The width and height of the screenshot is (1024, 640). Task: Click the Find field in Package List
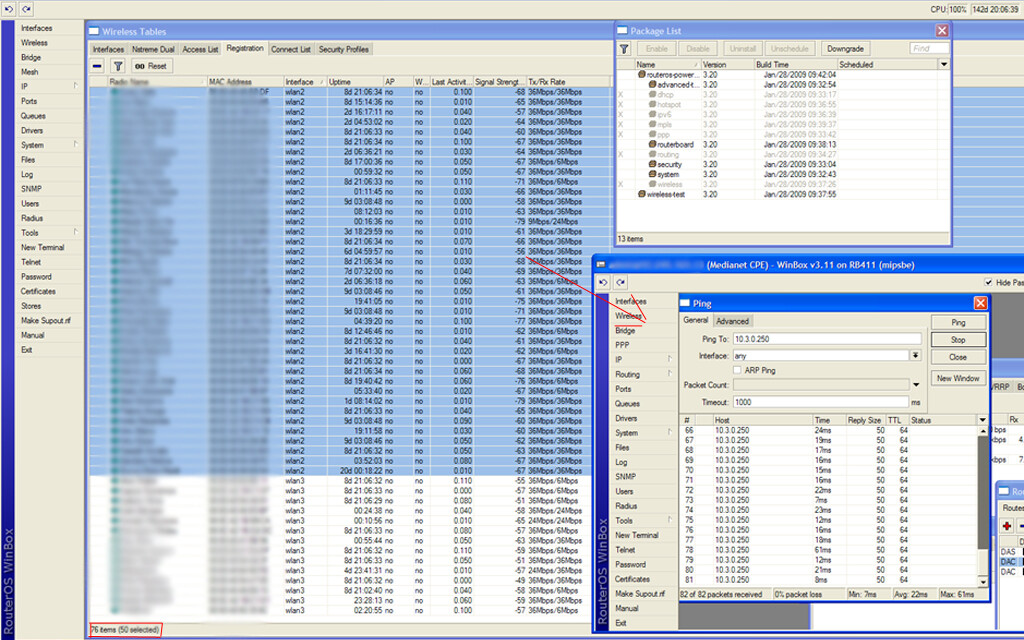tap(929, 48)
